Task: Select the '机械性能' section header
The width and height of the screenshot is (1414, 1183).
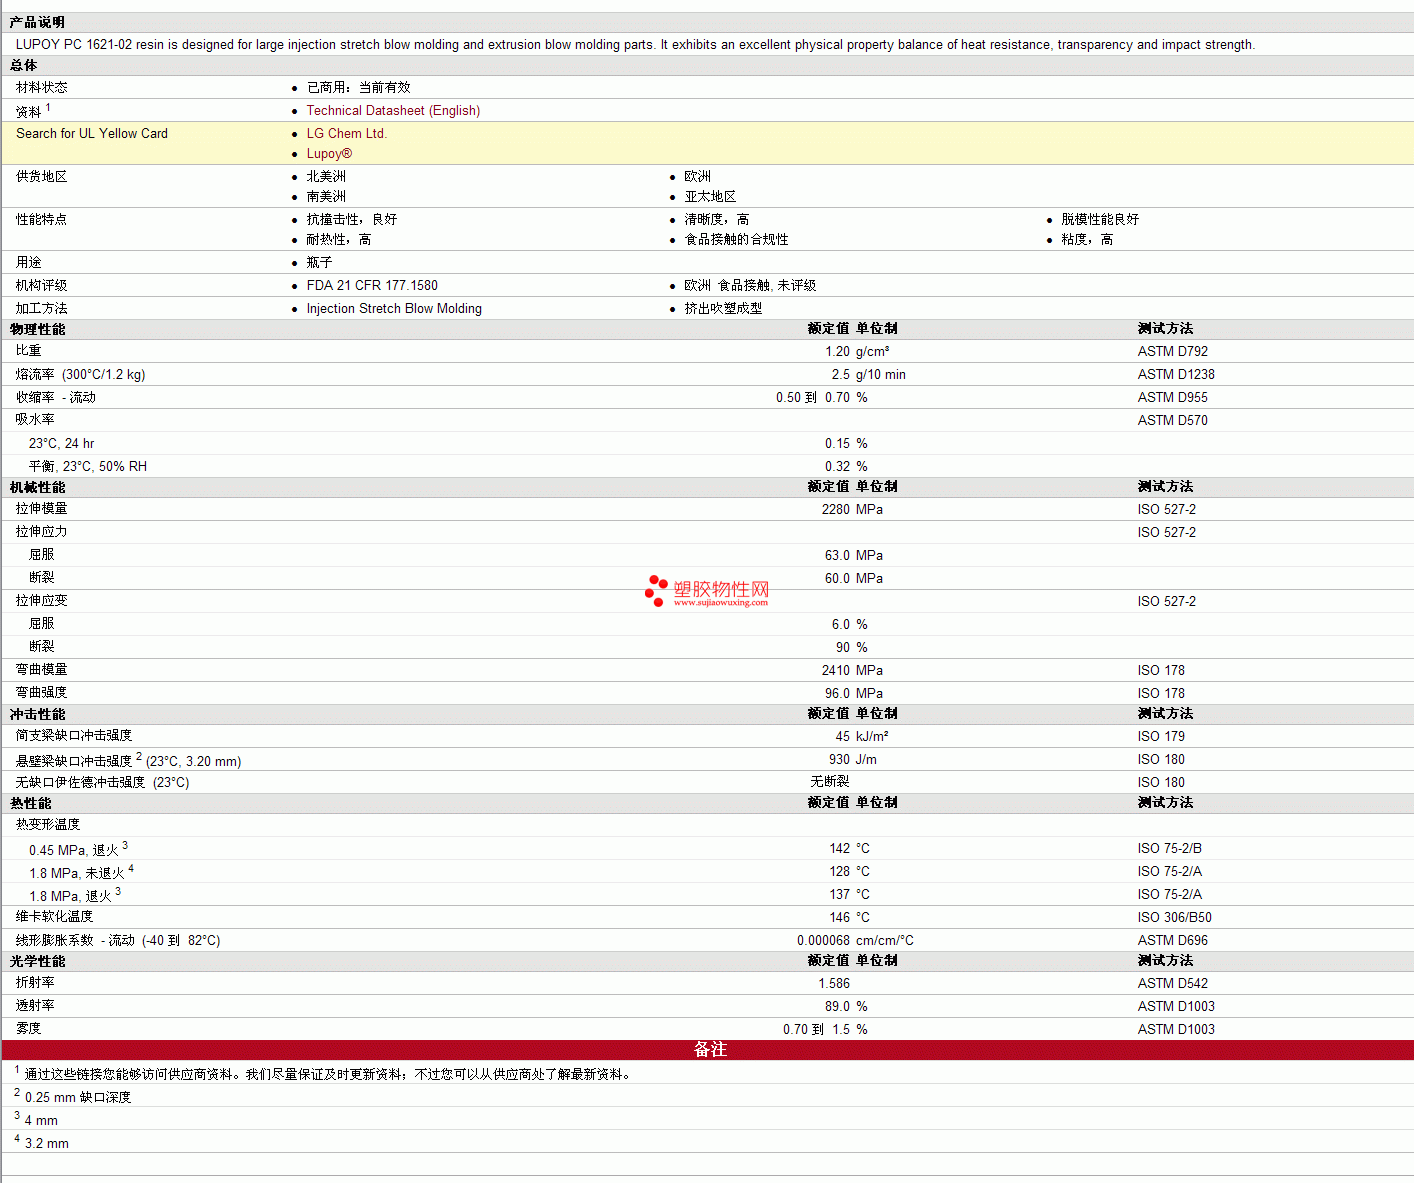Action: coord(37,487)
